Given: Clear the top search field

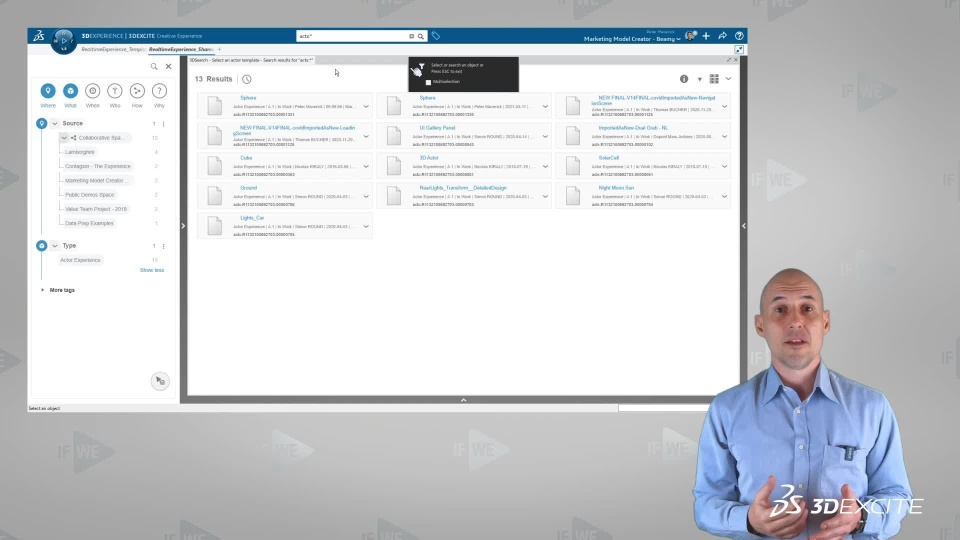Looking at the screenshot, I should point(411,36).
